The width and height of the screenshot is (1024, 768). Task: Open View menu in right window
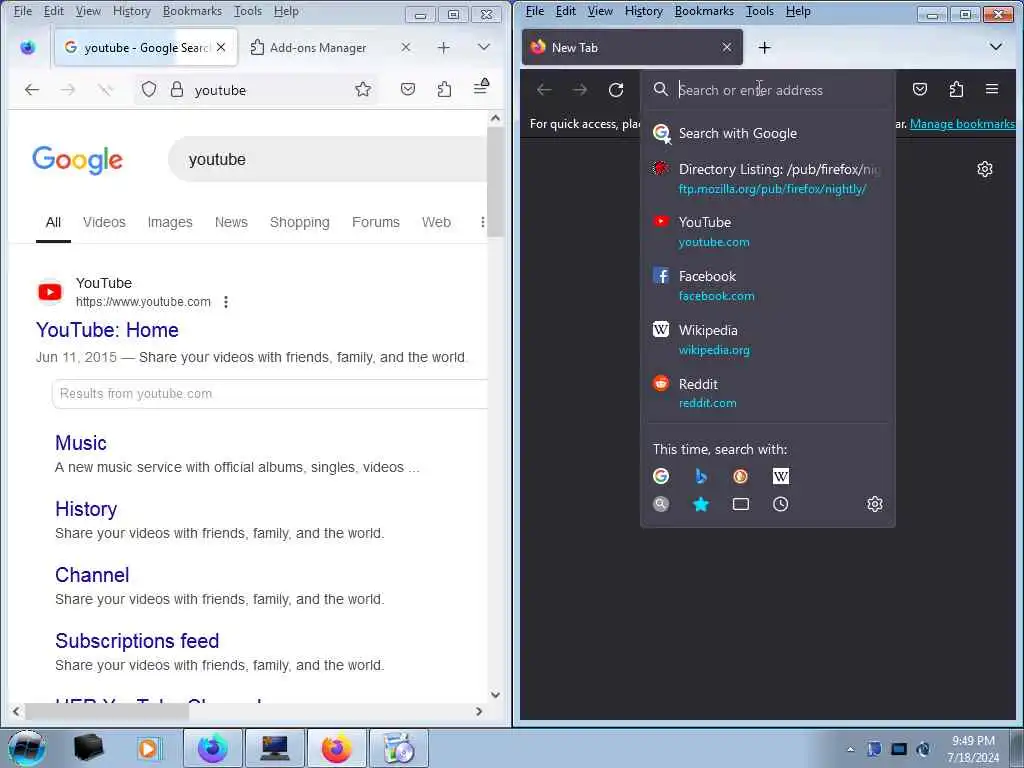pos(600,11)
